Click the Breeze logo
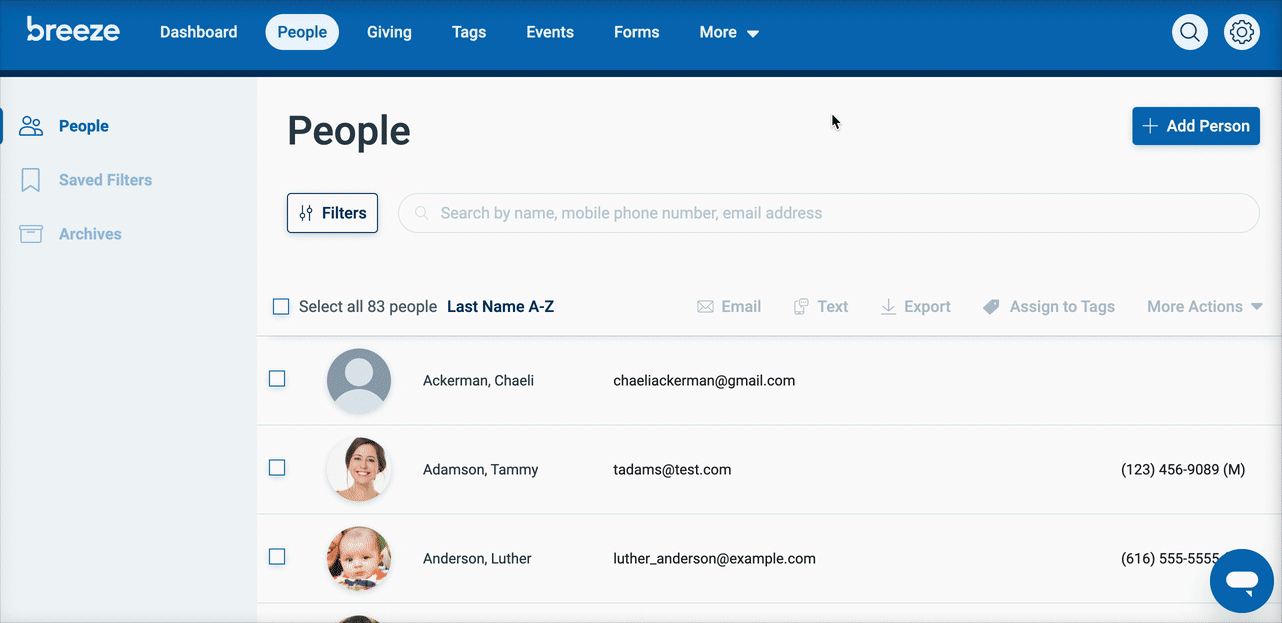Screen dimensions: 1282x623 [x=73, y=30]
